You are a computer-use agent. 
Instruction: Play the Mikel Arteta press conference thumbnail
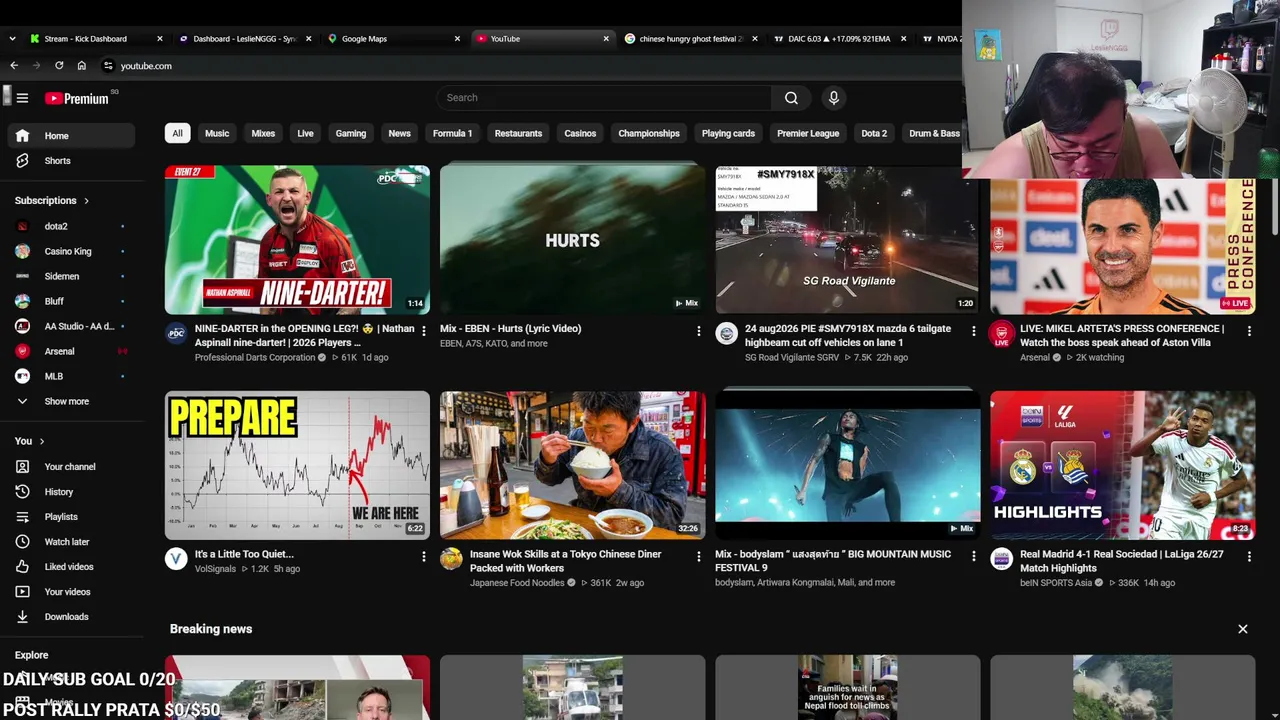tap(1122, 246)
